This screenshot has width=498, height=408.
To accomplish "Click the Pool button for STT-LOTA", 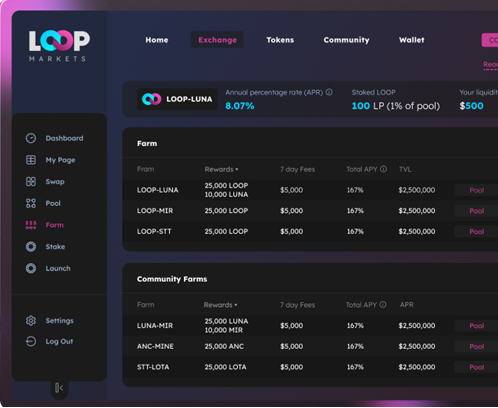I will 476,367.
